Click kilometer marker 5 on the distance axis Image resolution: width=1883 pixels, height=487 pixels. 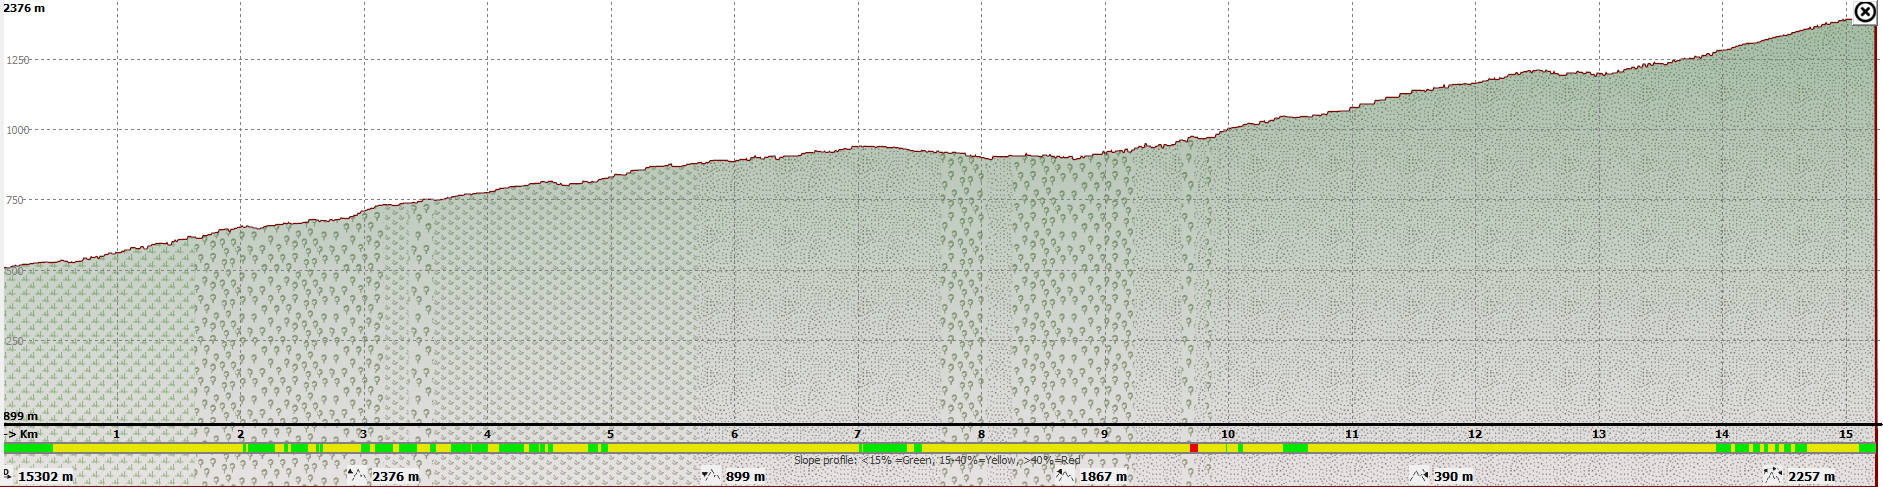pos(610,434)
